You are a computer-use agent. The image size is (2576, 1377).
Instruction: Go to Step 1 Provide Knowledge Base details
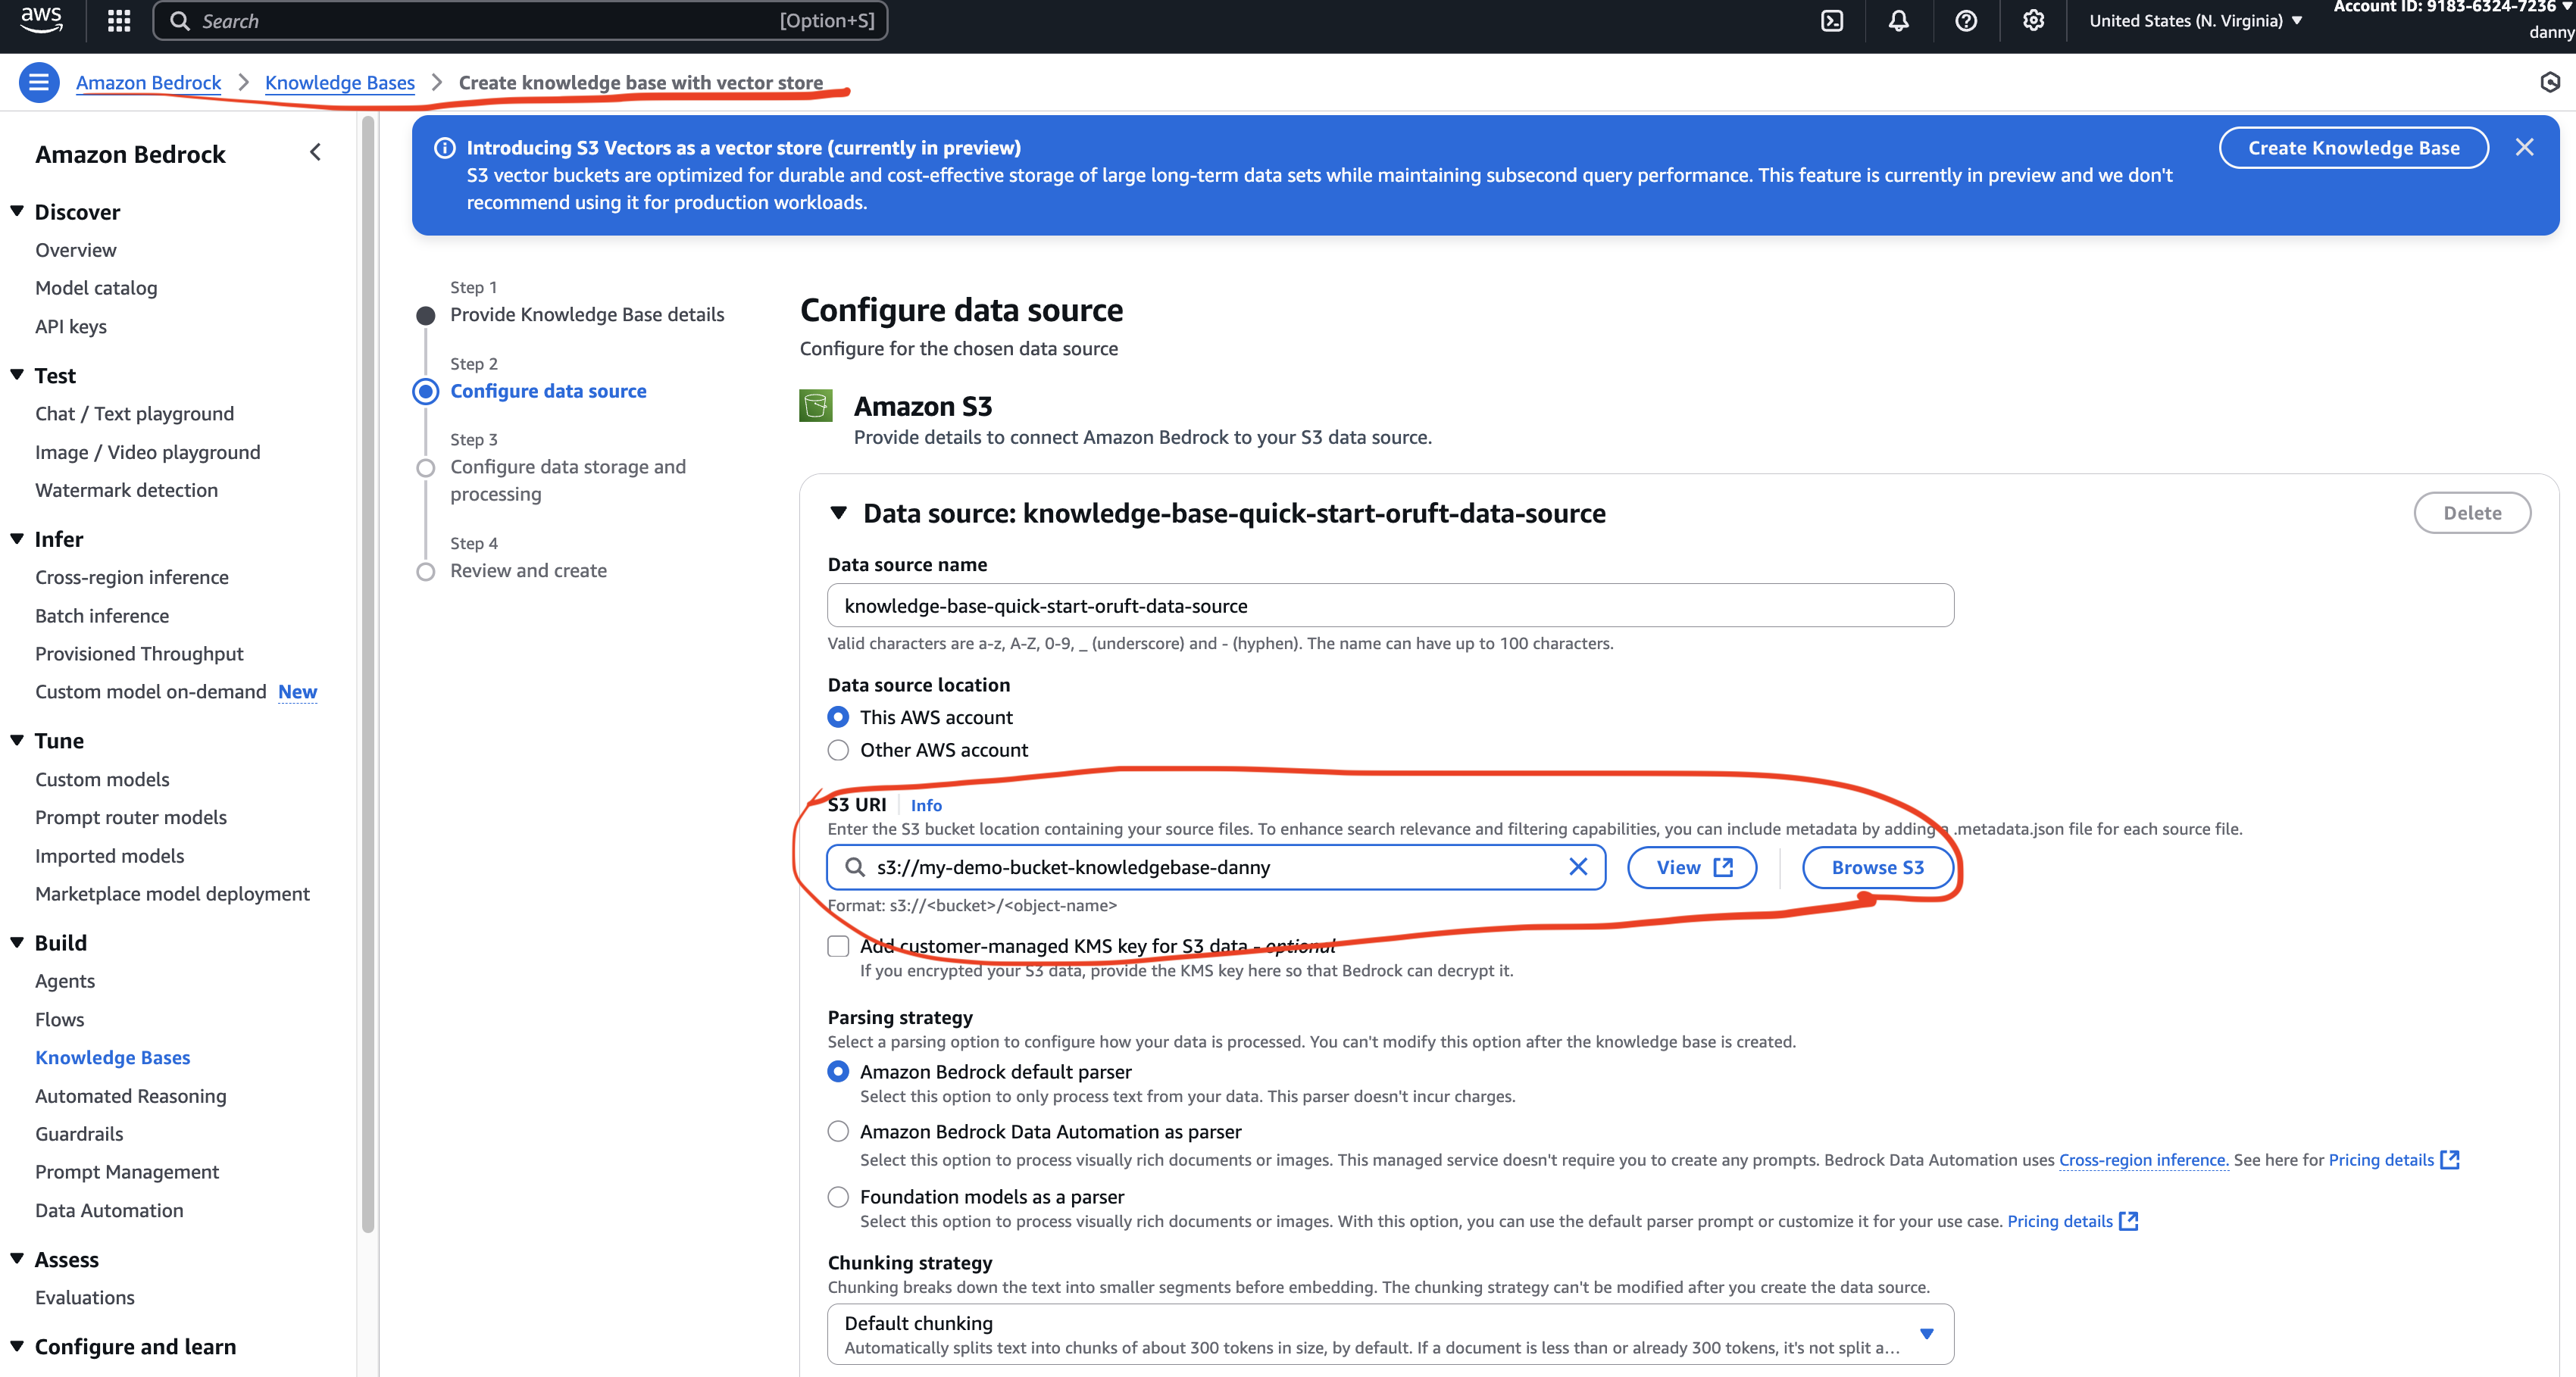[587, 314]
